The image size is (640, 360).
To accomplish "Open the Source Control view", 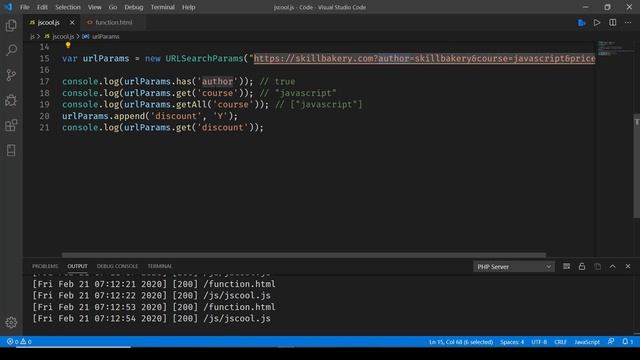I will [x=11, y=75].
